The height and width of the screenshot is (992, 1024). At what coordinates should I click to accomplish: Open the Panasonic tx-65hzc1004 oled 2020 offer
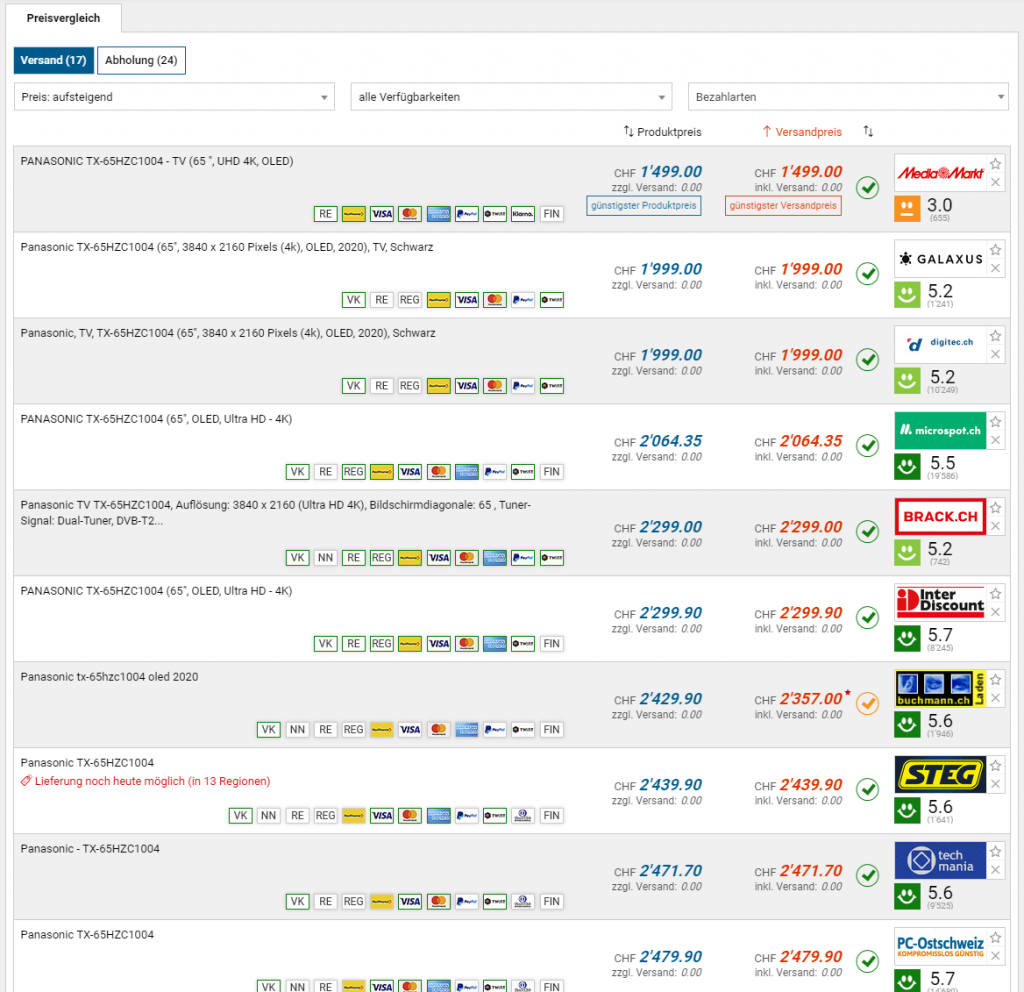(x=109, y=677)
